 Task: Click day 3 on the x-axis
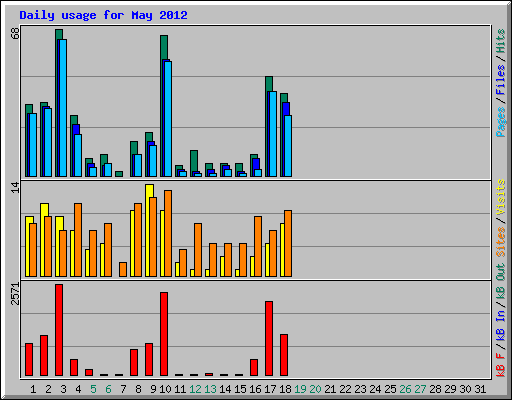click(x=63, y=389)
